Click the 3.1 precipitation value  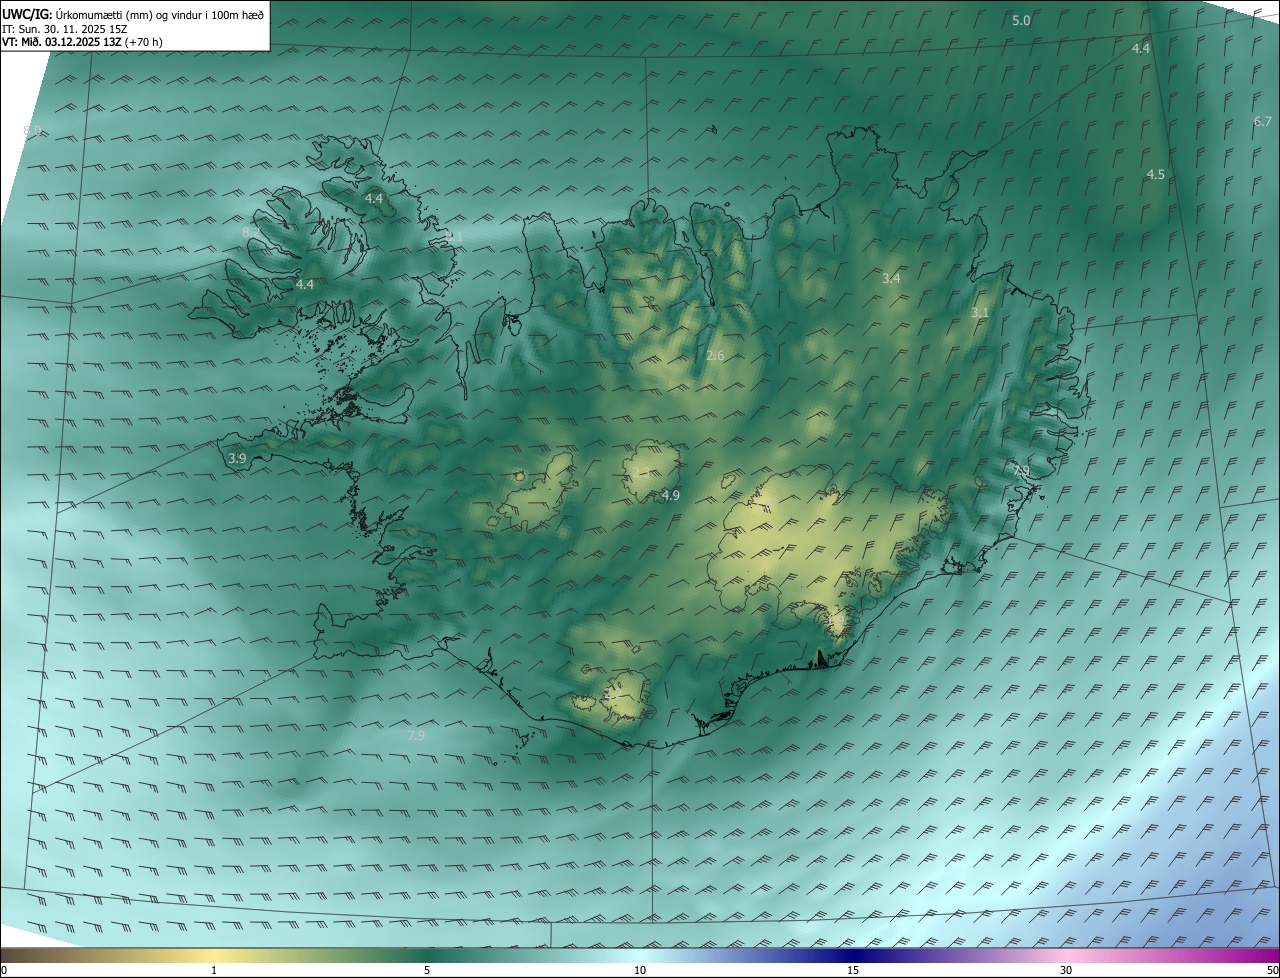click(x=980, y=313)
